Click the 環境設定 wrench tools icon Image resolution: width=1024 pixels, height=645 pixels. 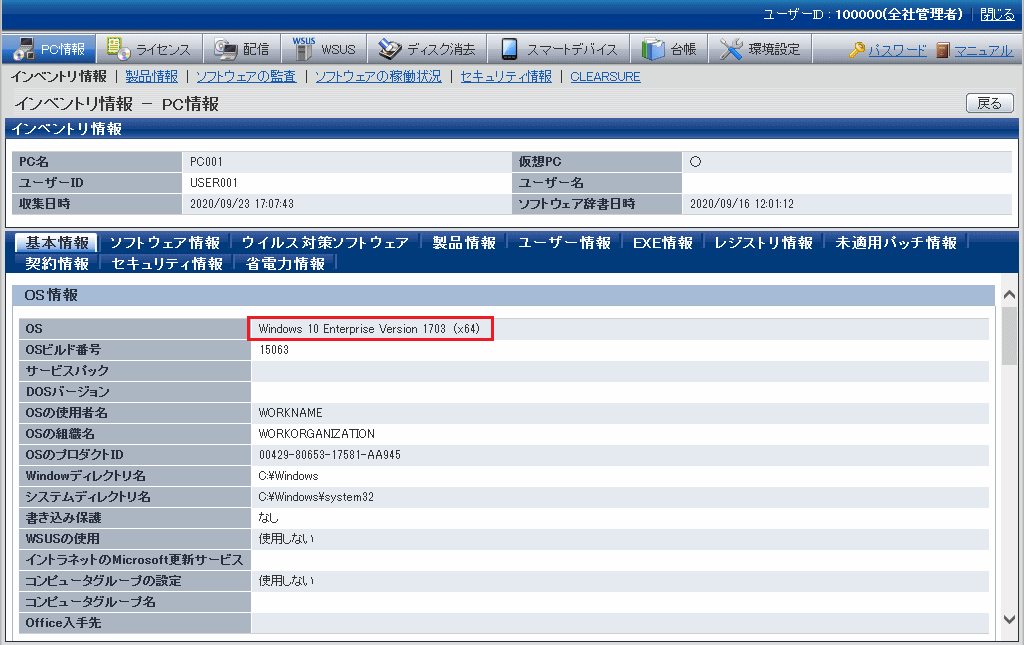(731, 49)
